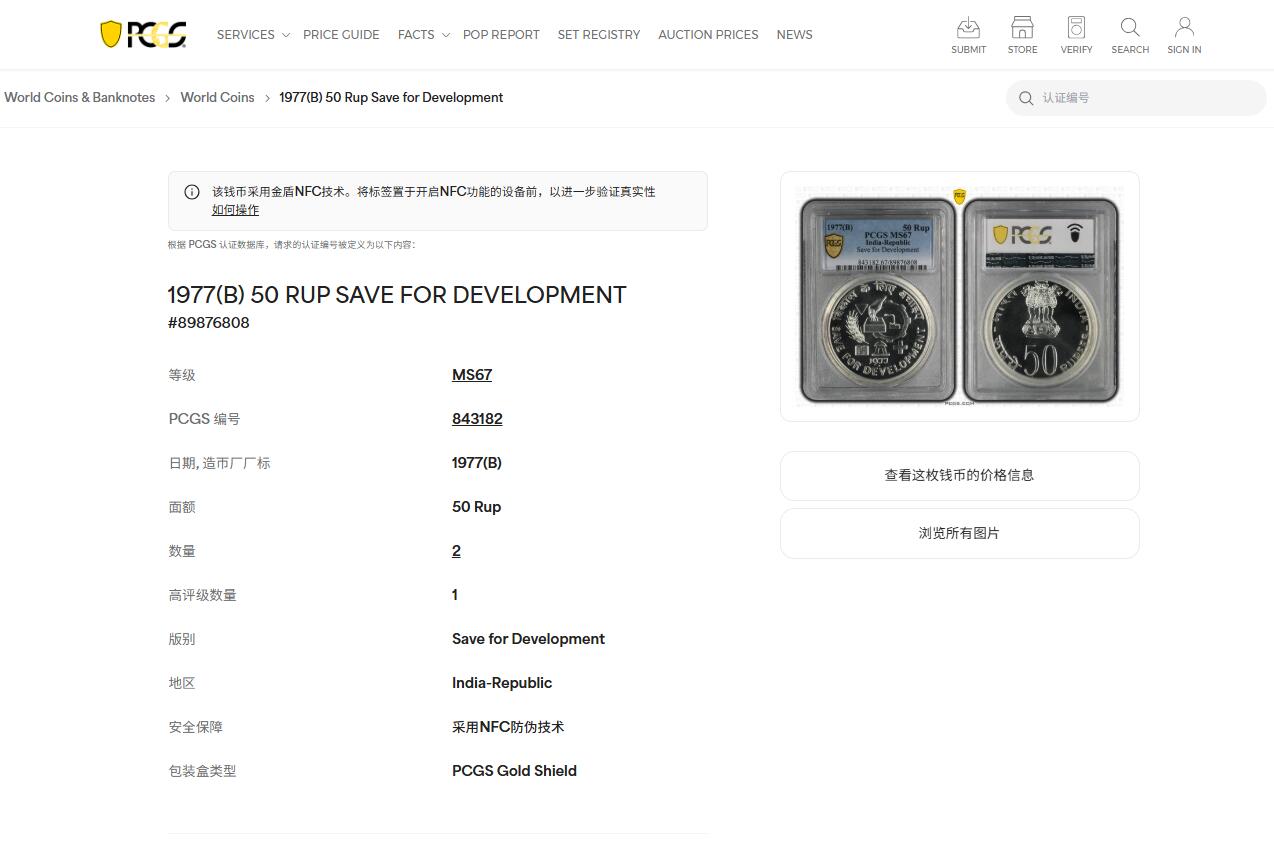Screen dimensions: 1274x854
Task: Click the 查看这枚钱币的价格信息 button
Action: pos(958,476)
